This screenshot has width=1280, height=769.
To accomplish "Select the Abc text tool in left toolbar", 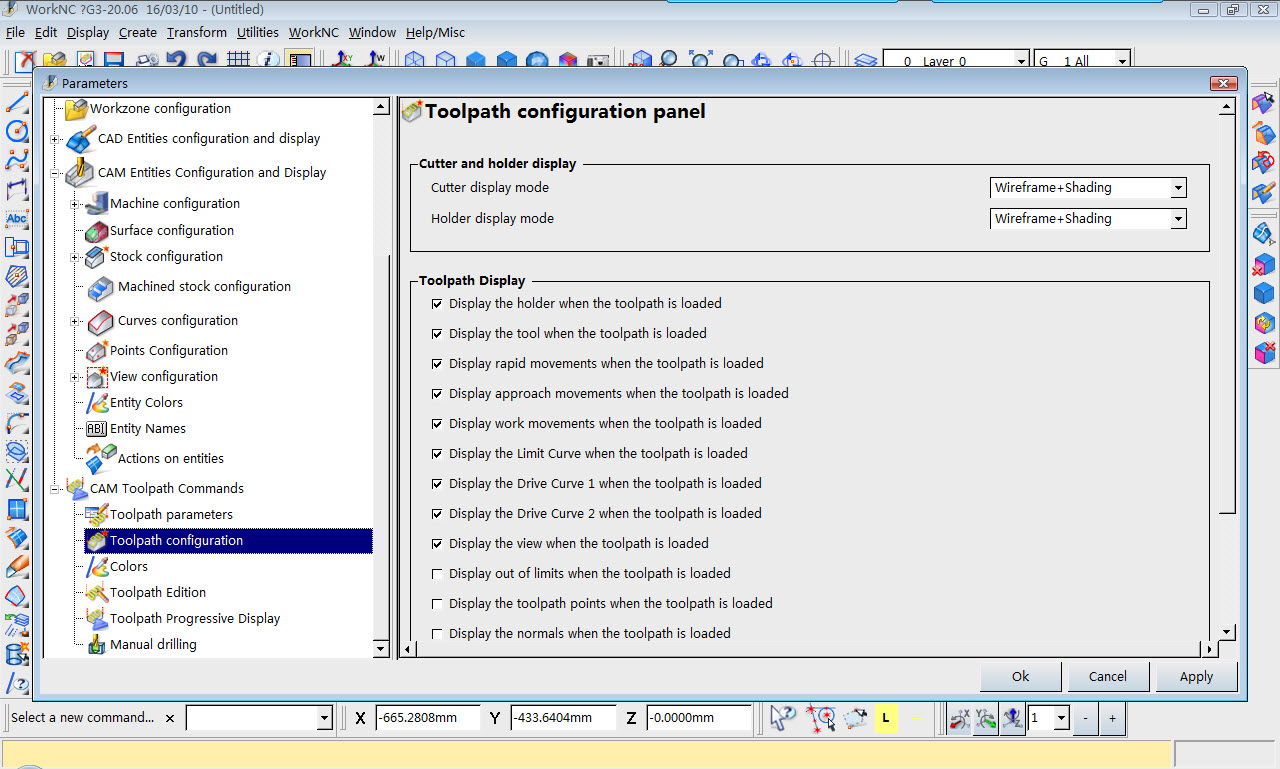I will tap(16, 219).
